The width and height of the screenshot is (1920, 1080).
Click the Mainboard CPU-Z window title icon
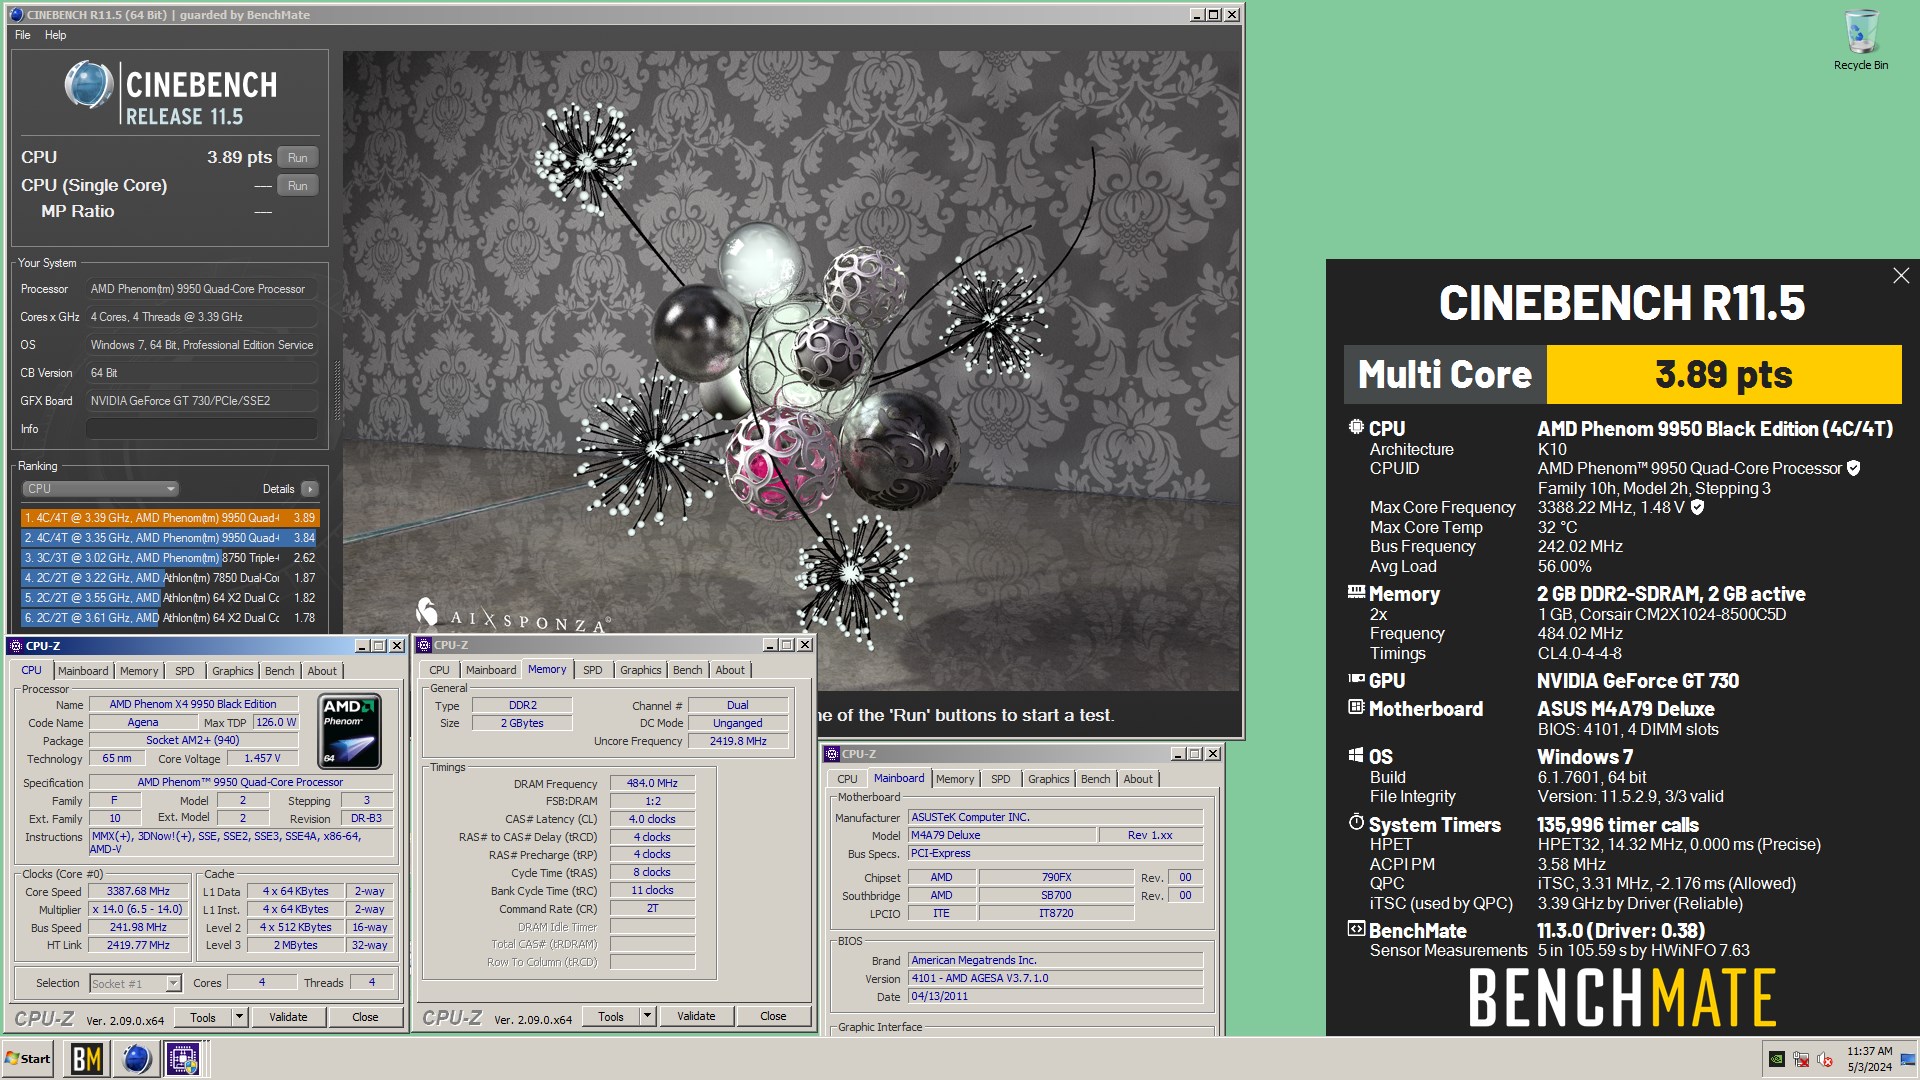click(x=831, y=754)
